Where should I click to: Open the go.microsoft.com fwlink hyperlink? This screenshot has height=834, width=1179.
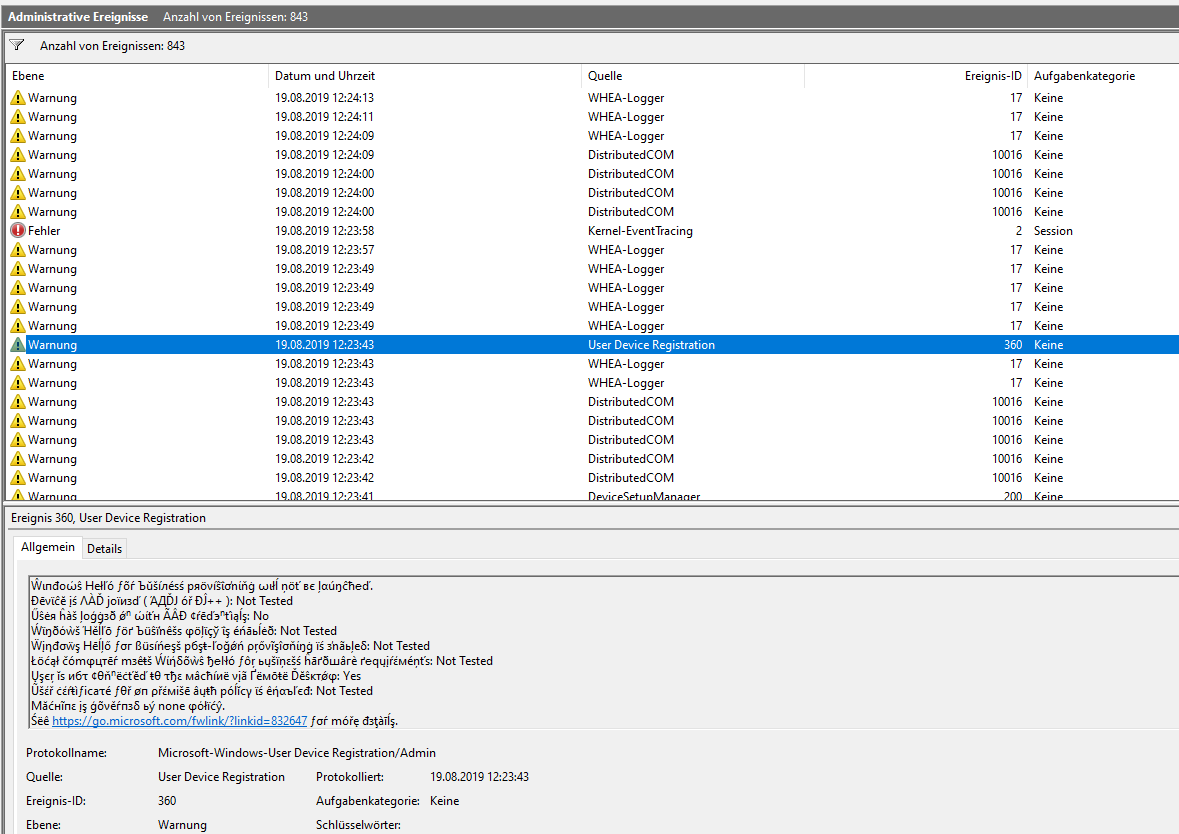(x=180, y=720)
